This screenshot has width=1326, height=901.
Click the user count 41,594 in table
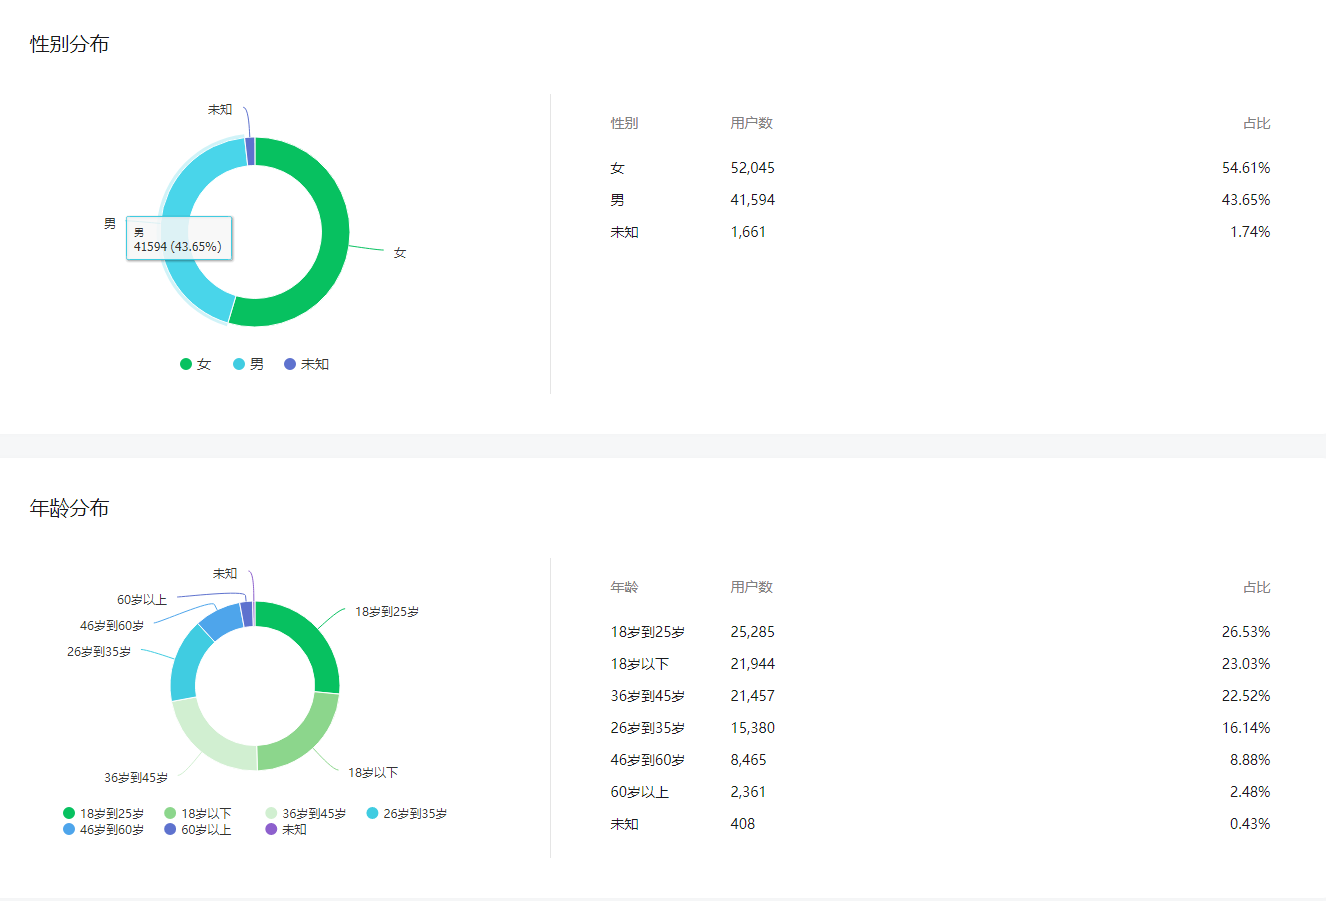click(x=753, y=200)
